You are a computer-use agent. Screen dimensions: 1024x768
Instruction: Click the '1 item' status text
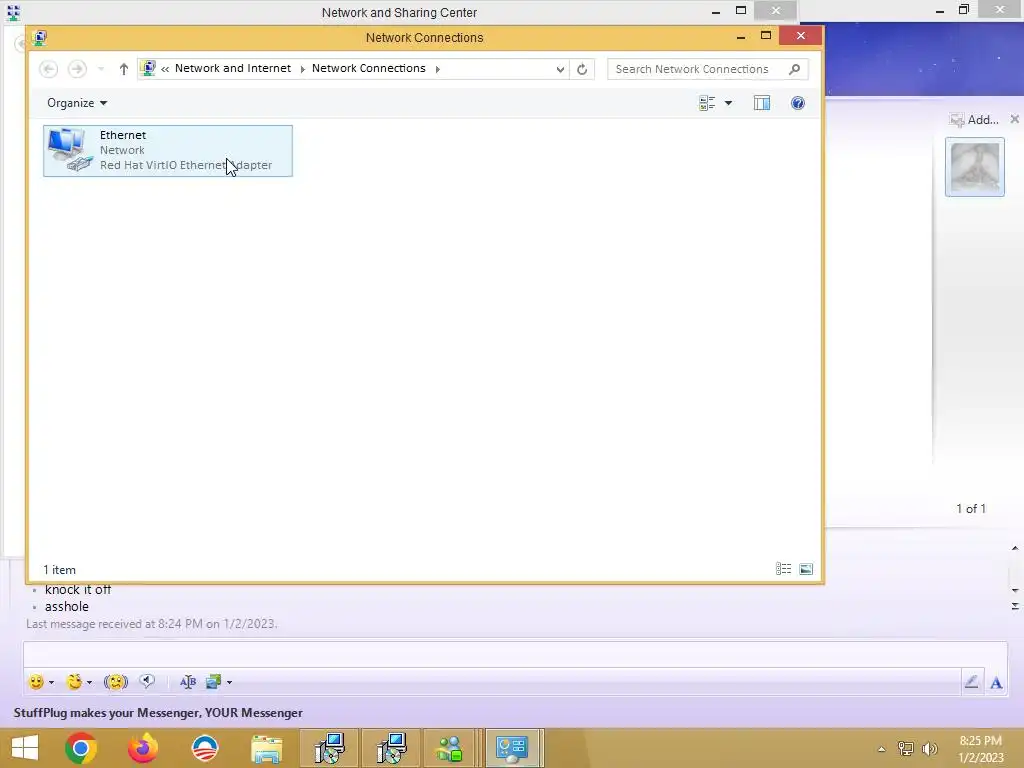click(59, 569)
